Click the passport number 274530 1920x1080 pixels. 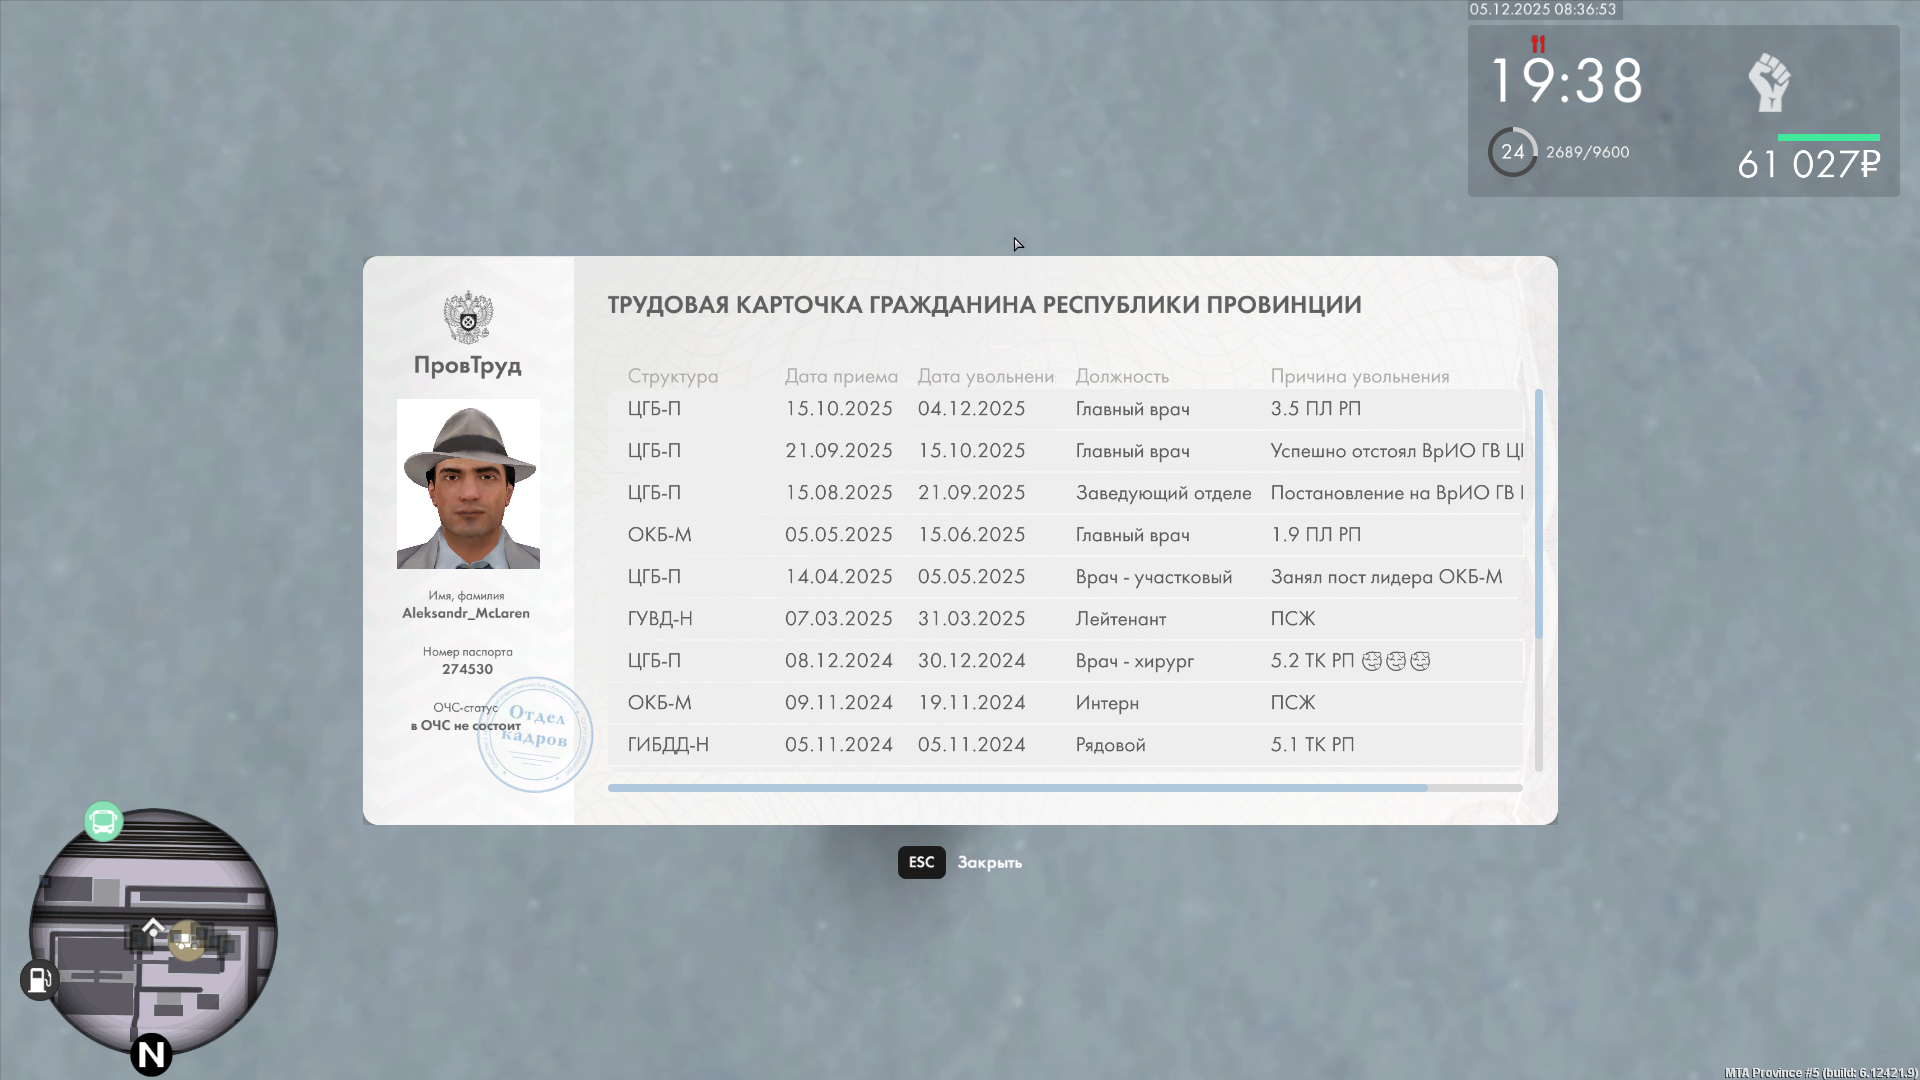click(x=467, y=669)
